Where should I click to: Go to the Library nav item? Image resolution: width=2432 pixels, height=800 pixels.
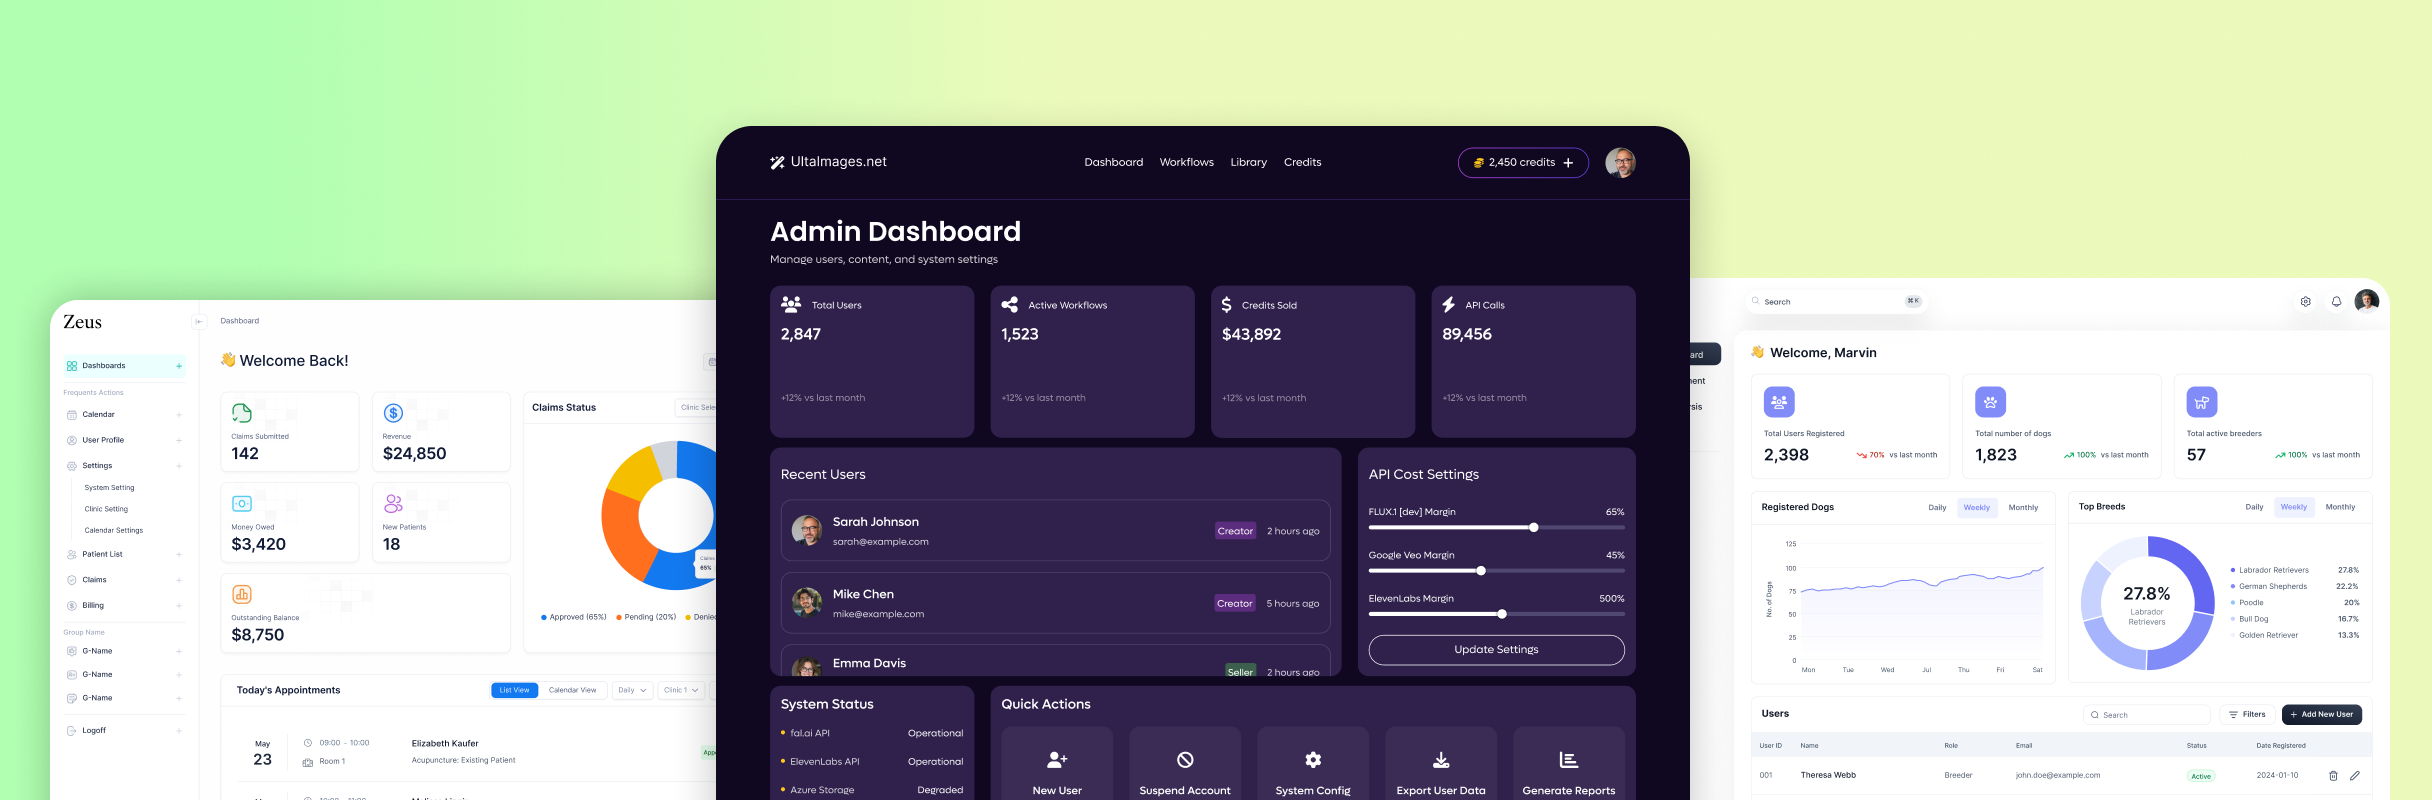click(1248, 162)
